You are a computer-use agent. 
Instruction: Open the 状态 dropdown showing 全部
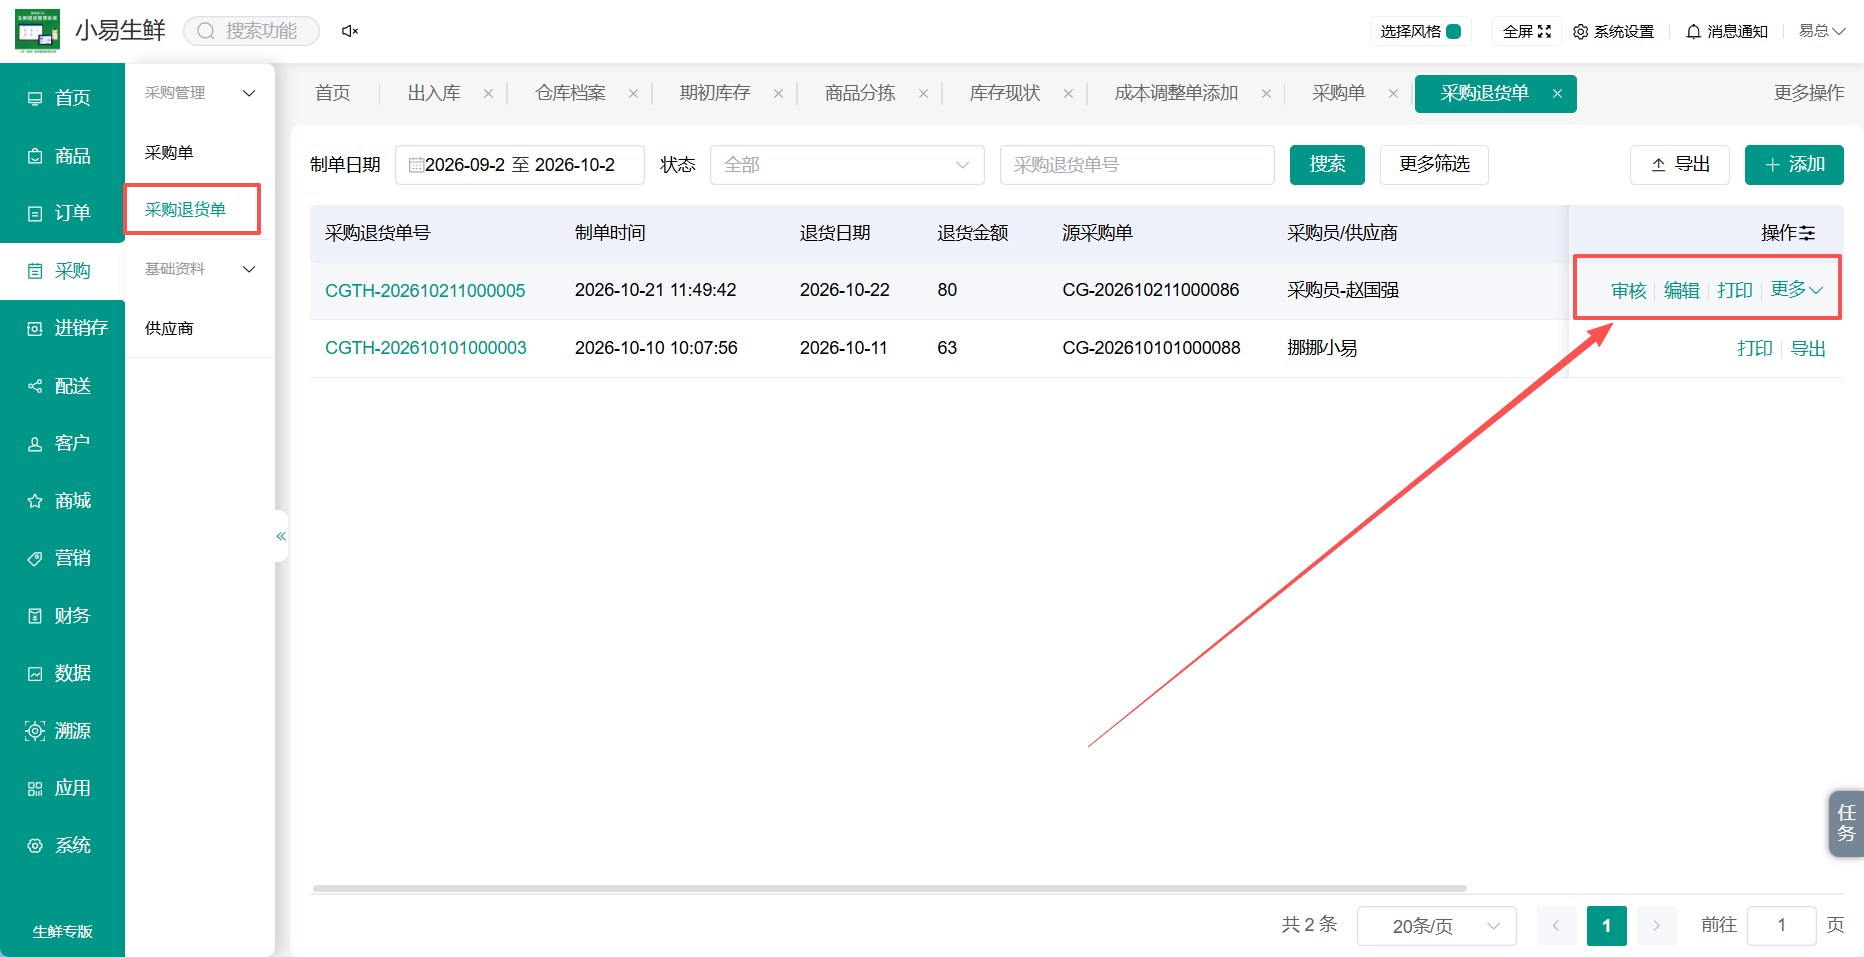[x=847, y=165]
